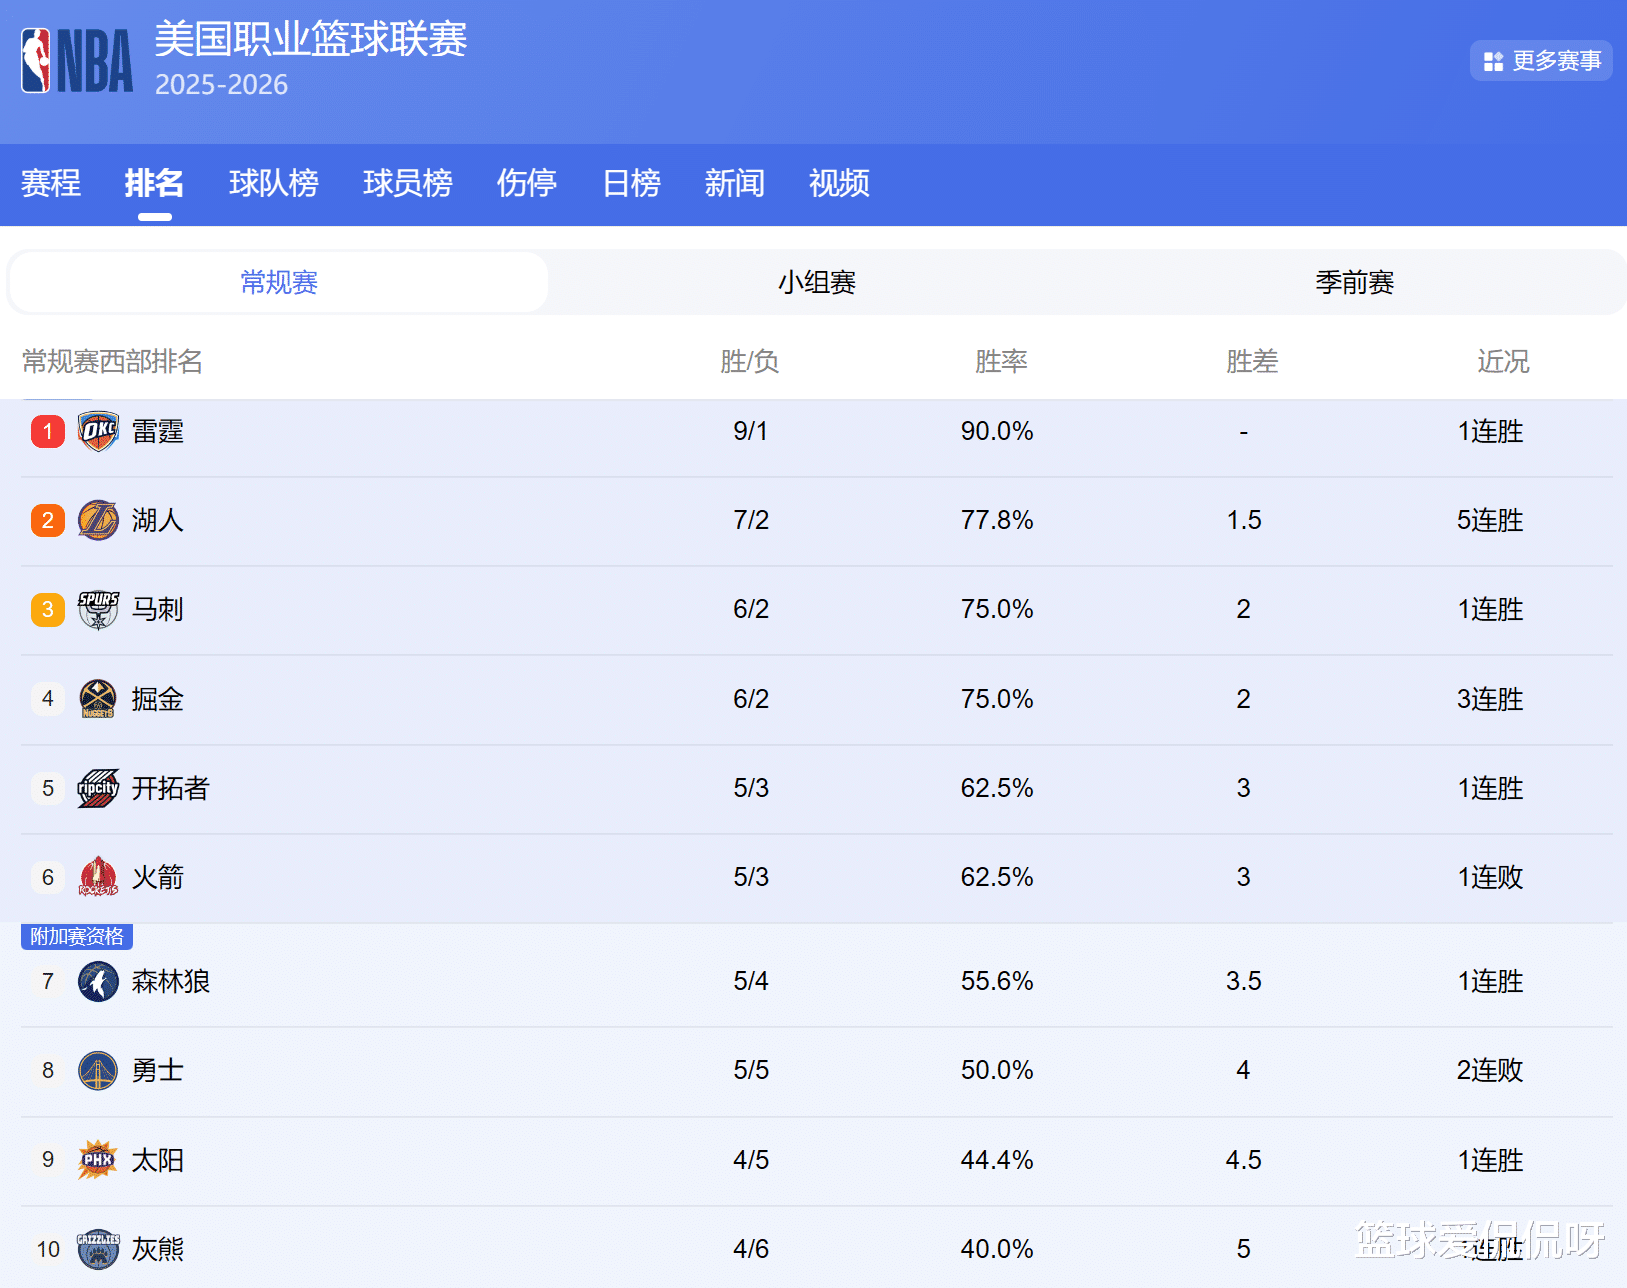Viewport: 1627px width, 1288px height.
Task: Click the rank 9 number badge
Action: pyautogui.click(x=48, y=1160)
